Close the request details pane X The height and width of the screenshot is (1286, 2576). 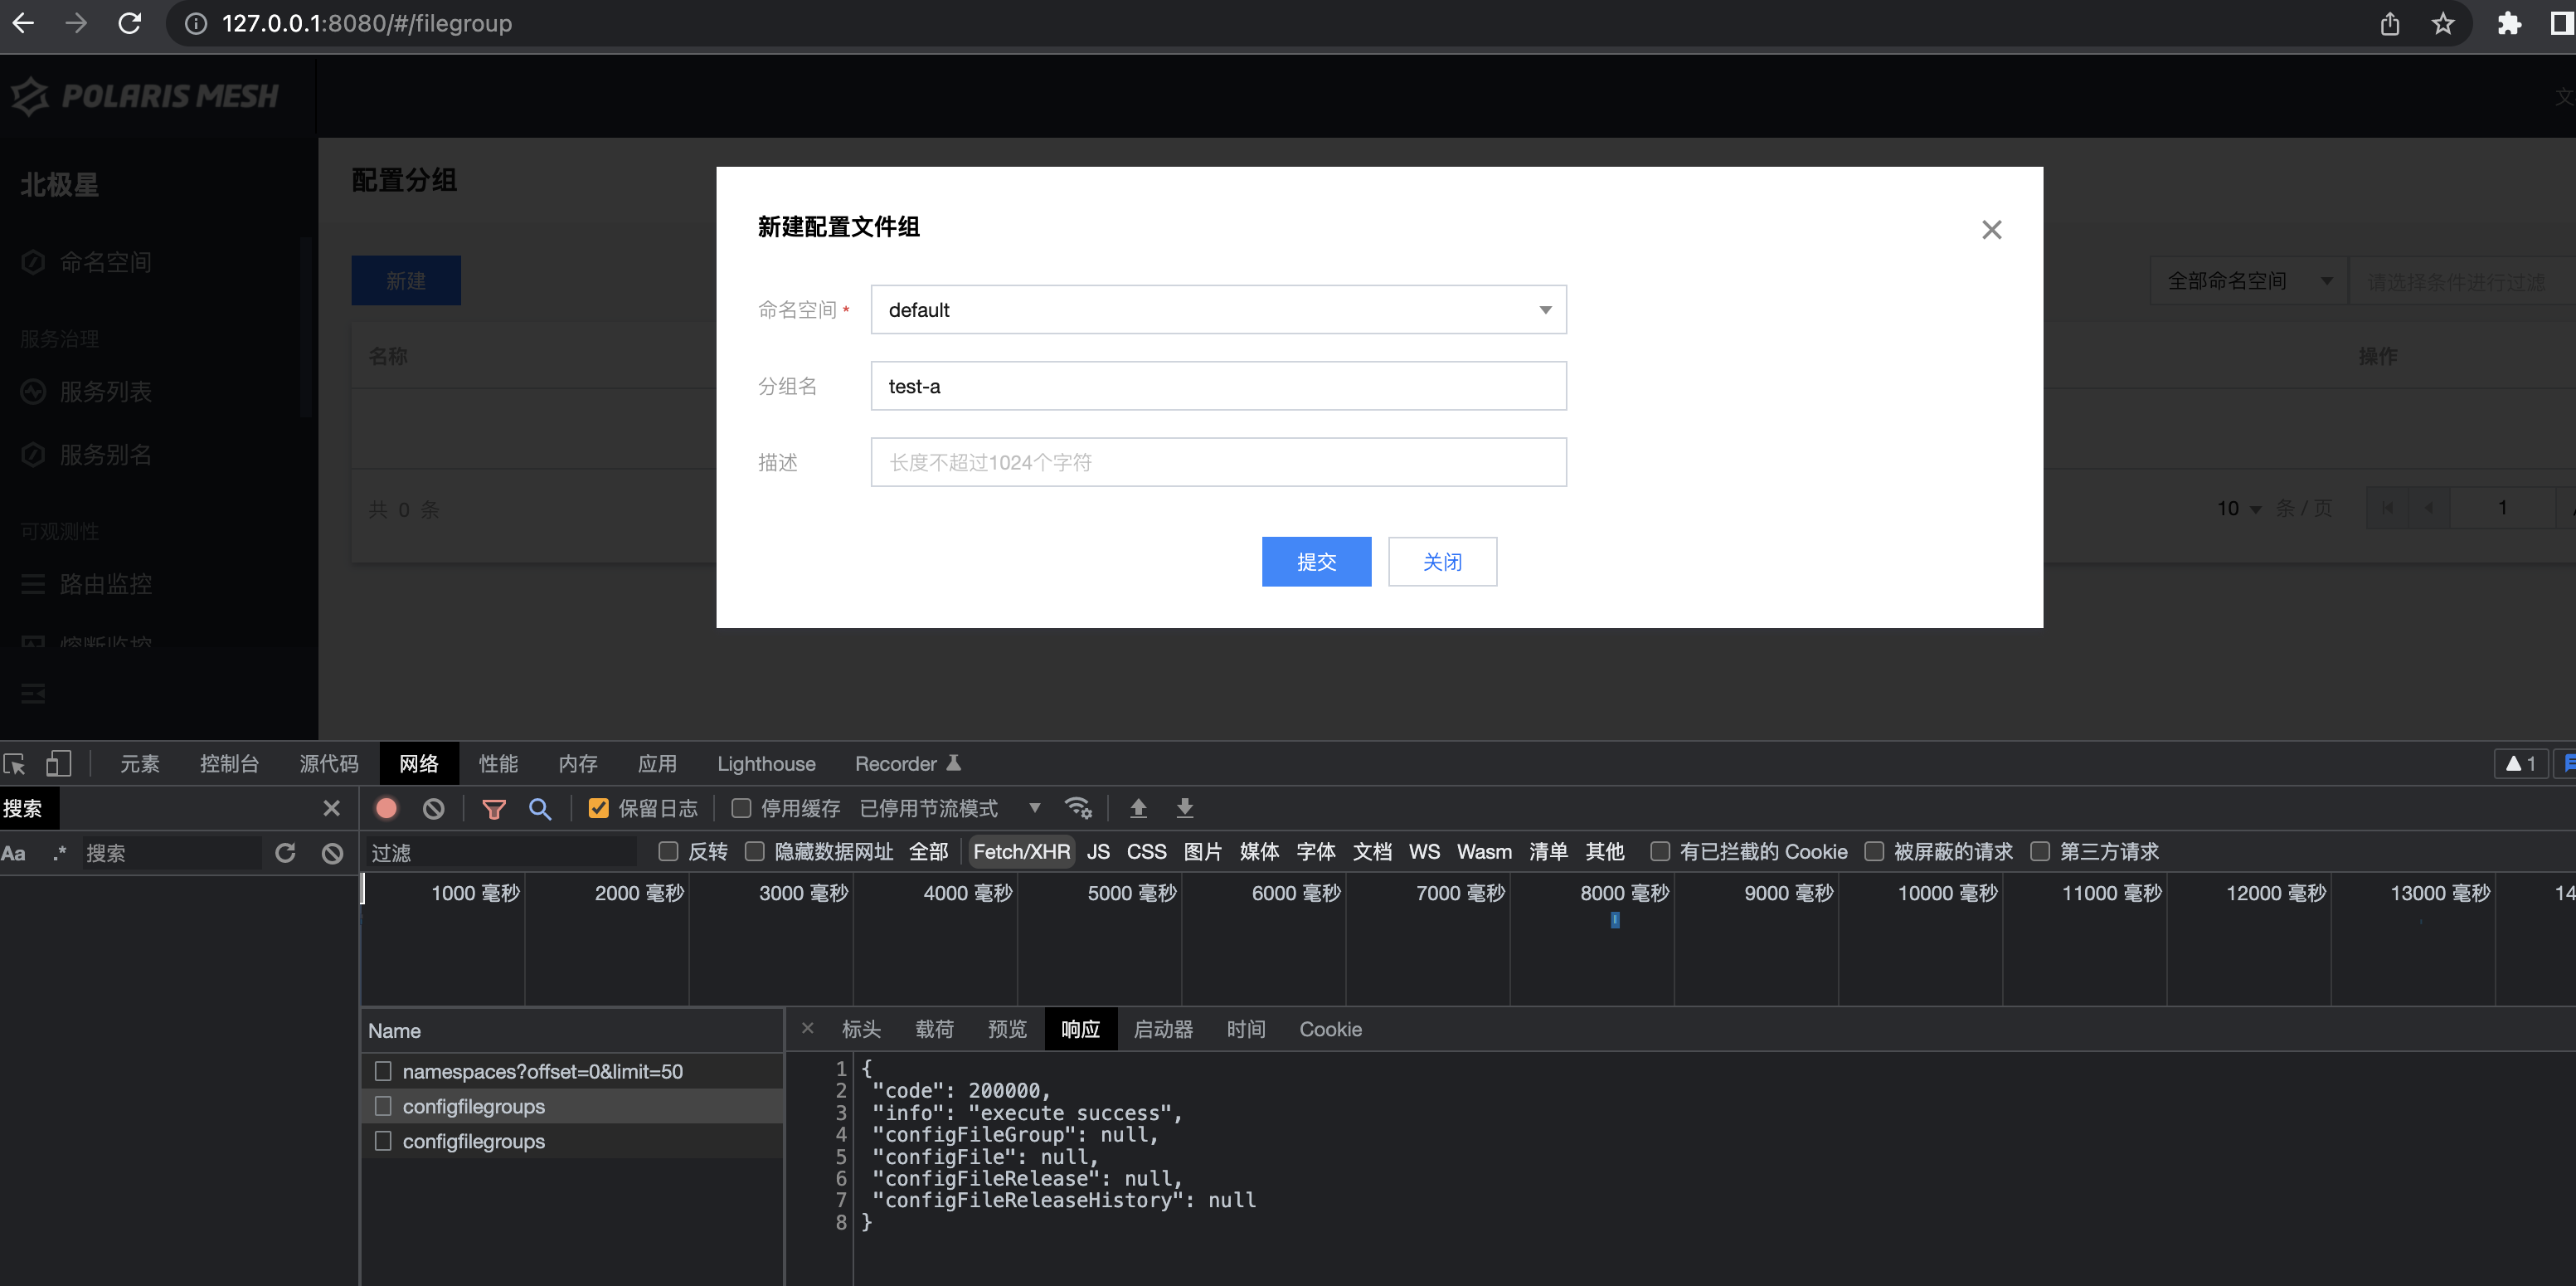807,1028
